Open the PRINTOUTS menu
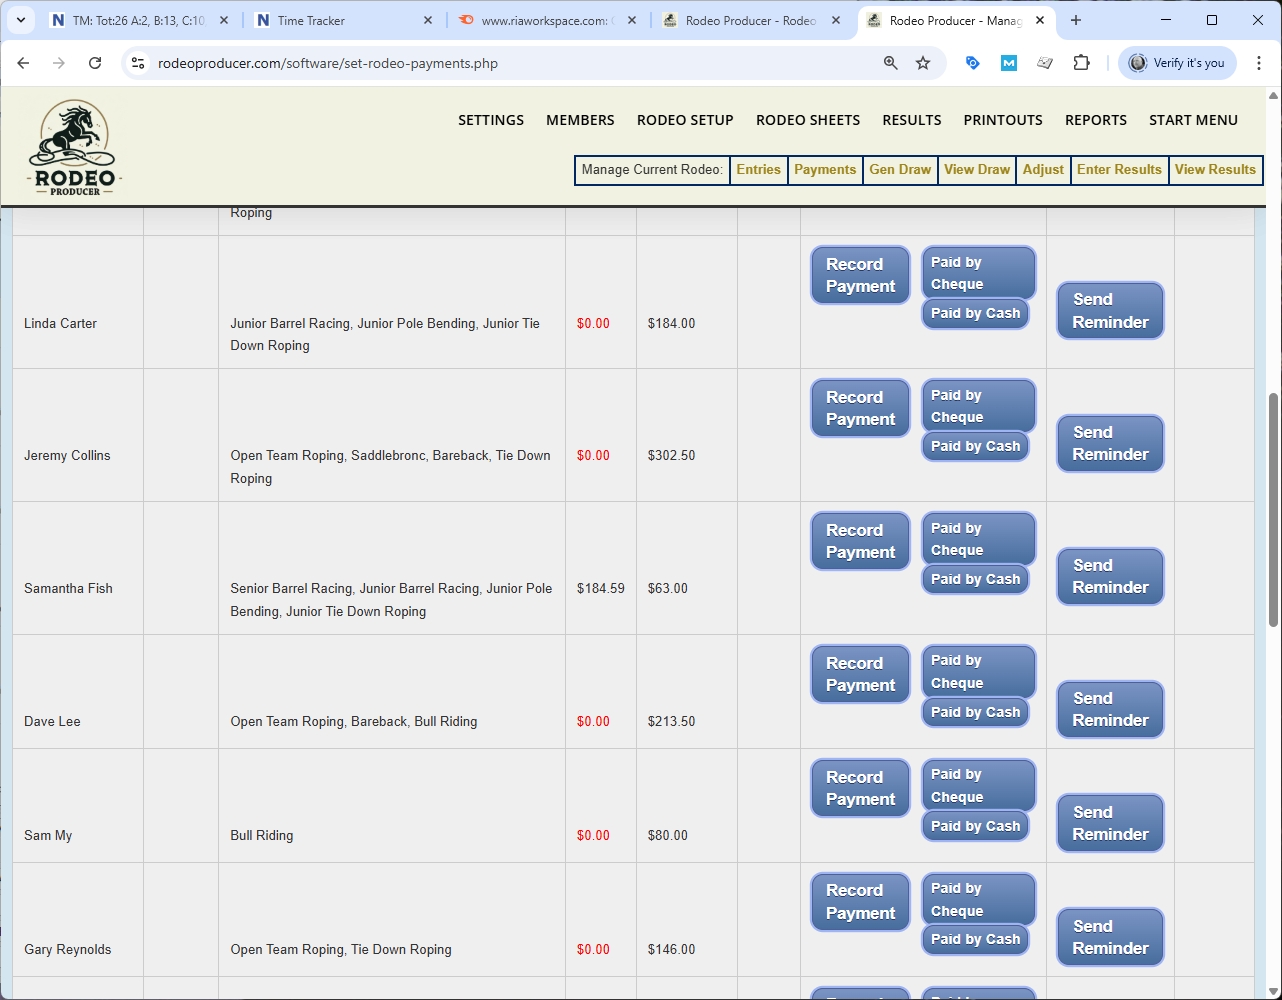 tap(1003, 120)
